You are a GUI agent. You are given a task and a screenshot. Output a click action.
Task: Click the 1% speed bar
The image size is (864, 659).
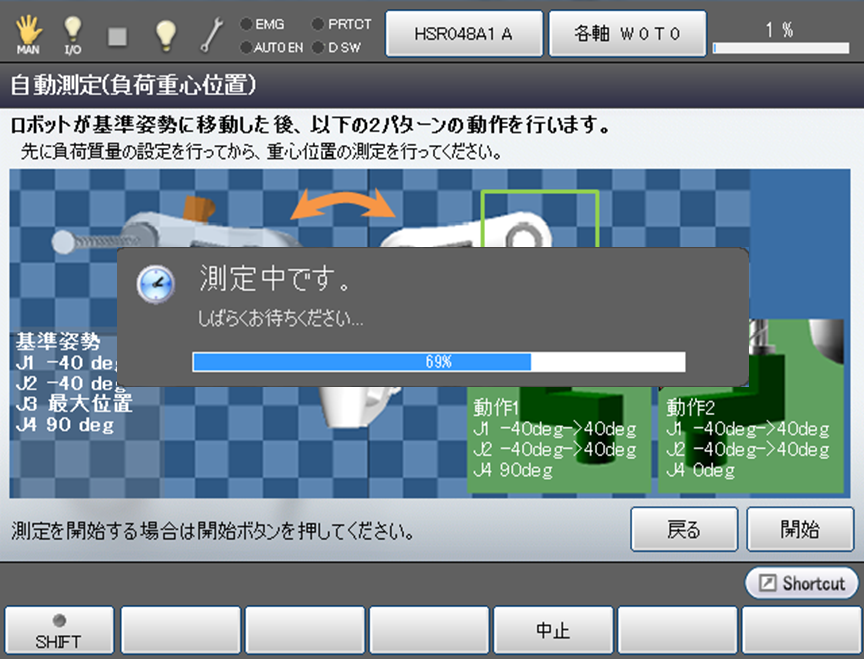pyautogui.click(x=779, y=47)
